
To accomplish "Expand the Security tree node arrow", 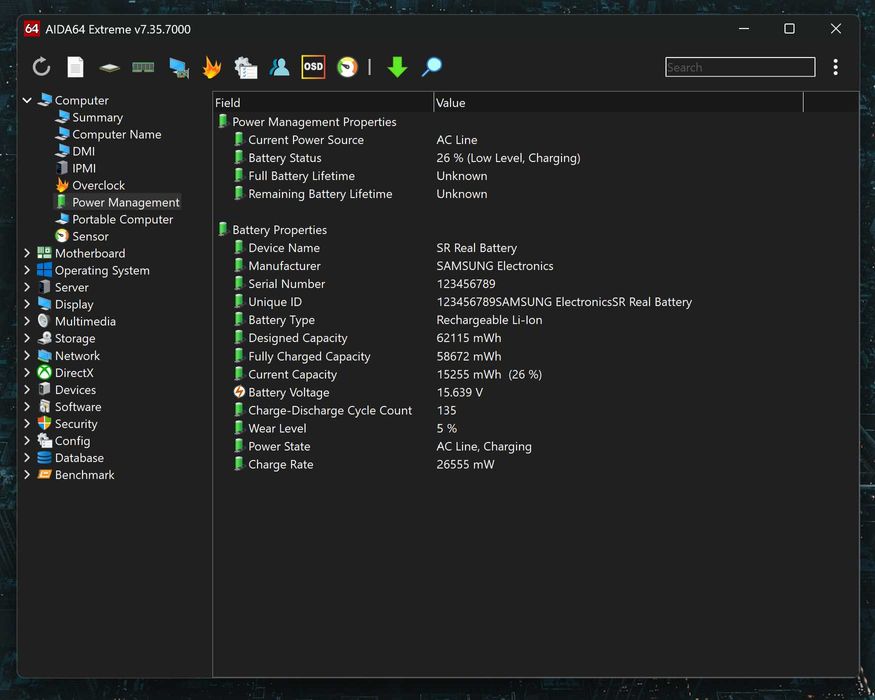I will pos(27,423).
